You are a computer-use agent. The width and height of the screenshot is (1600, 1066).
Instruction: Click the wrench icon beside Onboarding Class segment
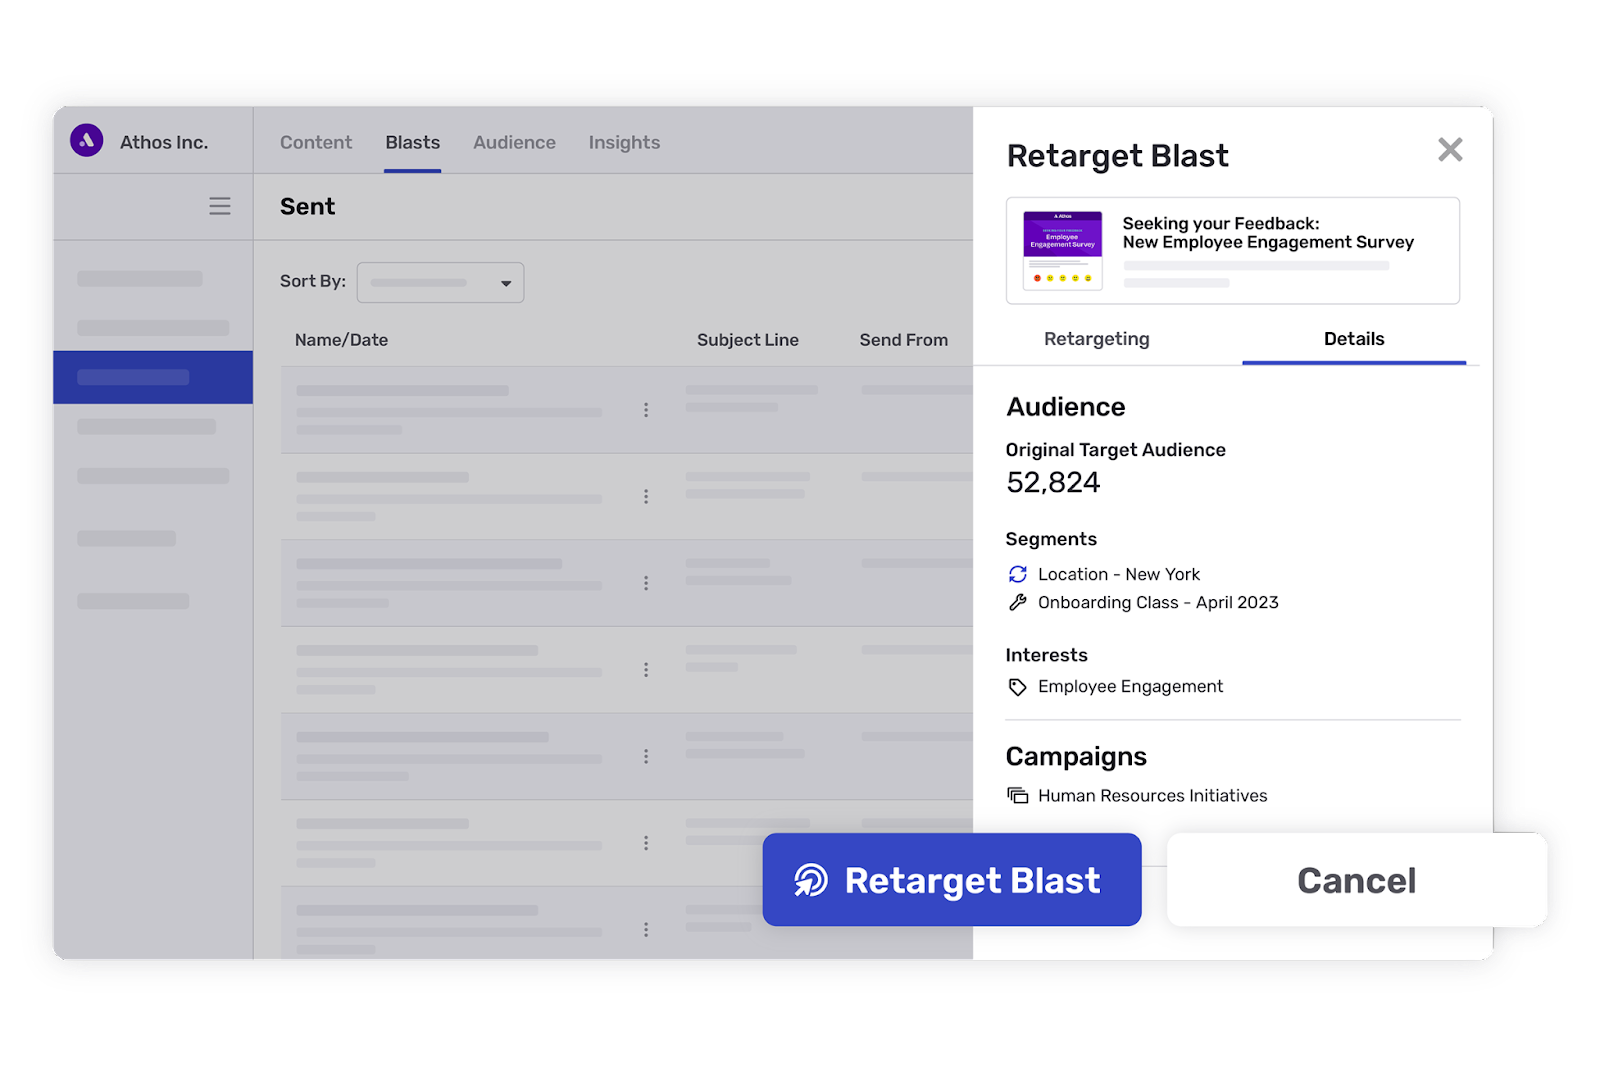[1017, 602]
